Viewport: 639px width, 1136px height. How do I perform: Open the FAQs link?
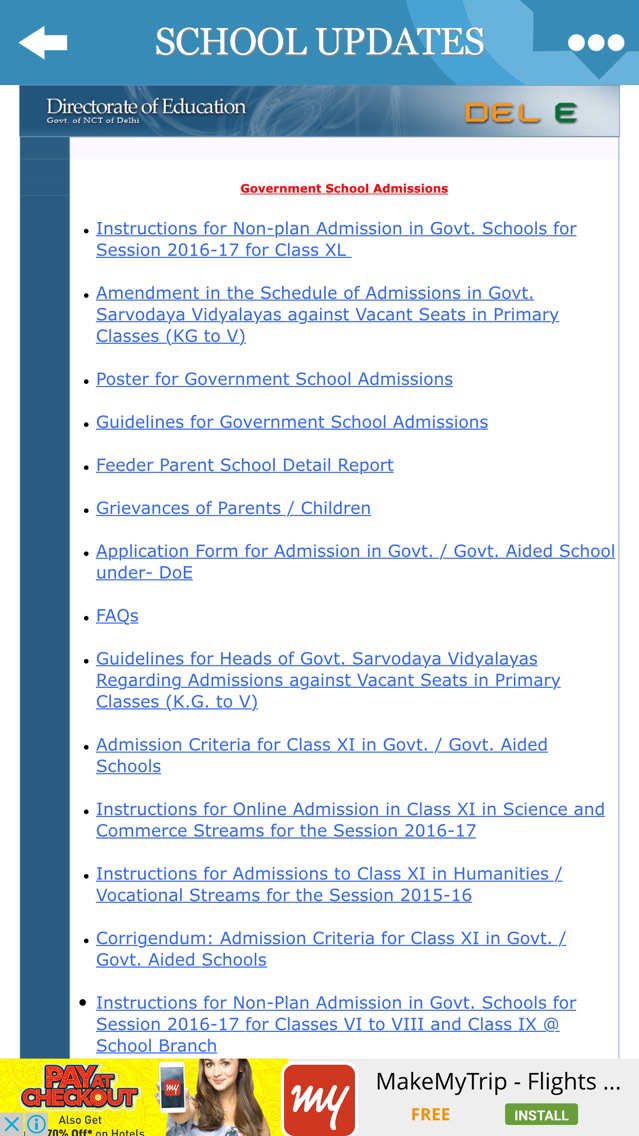coord(117,616)
